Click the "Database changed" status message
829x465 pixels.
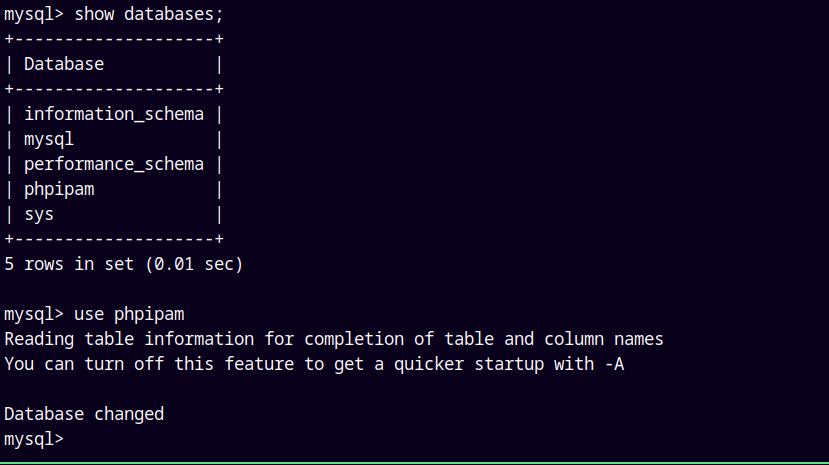tap(84, 414)
